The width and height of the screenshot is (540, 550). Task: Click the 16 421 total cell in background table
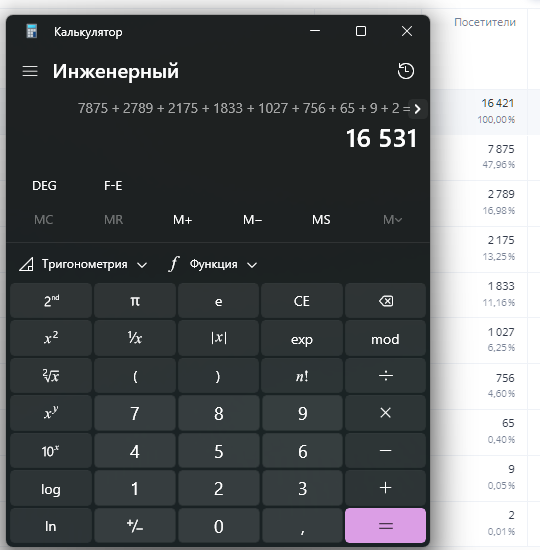tap(497, 103)
